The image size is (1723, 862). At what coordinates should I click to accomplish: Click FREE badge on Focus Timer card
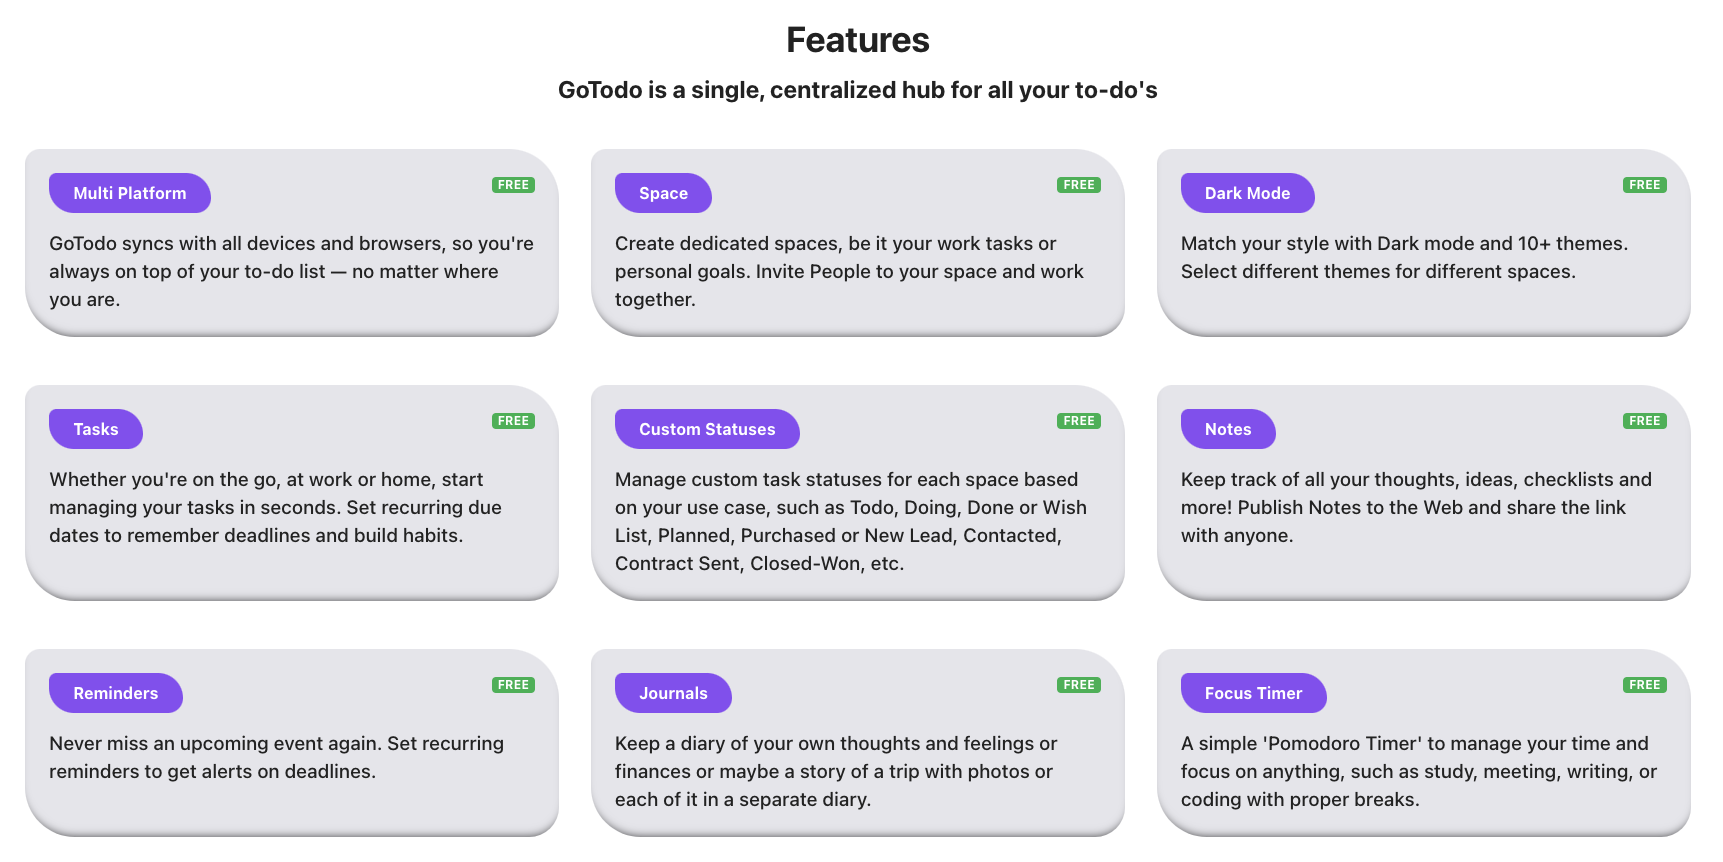(1645, 685)
